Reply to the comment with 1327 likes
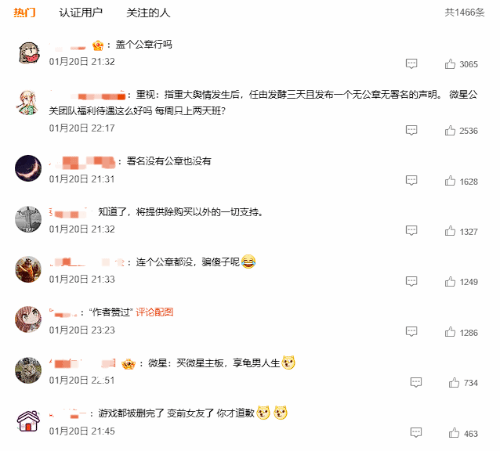This screenshot has width=500, height=451. (x=411, y=230)
